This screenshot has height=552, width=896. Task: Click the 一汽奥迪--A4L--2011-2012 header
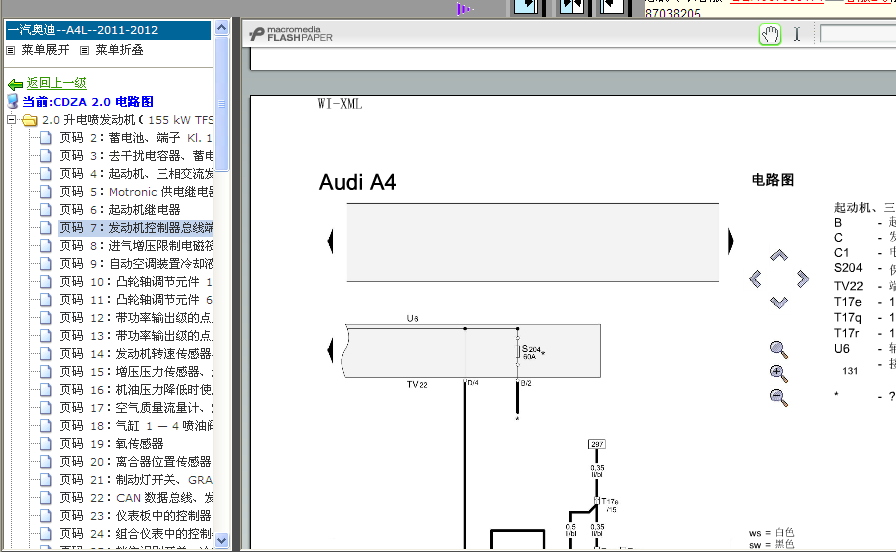point(108,30)
